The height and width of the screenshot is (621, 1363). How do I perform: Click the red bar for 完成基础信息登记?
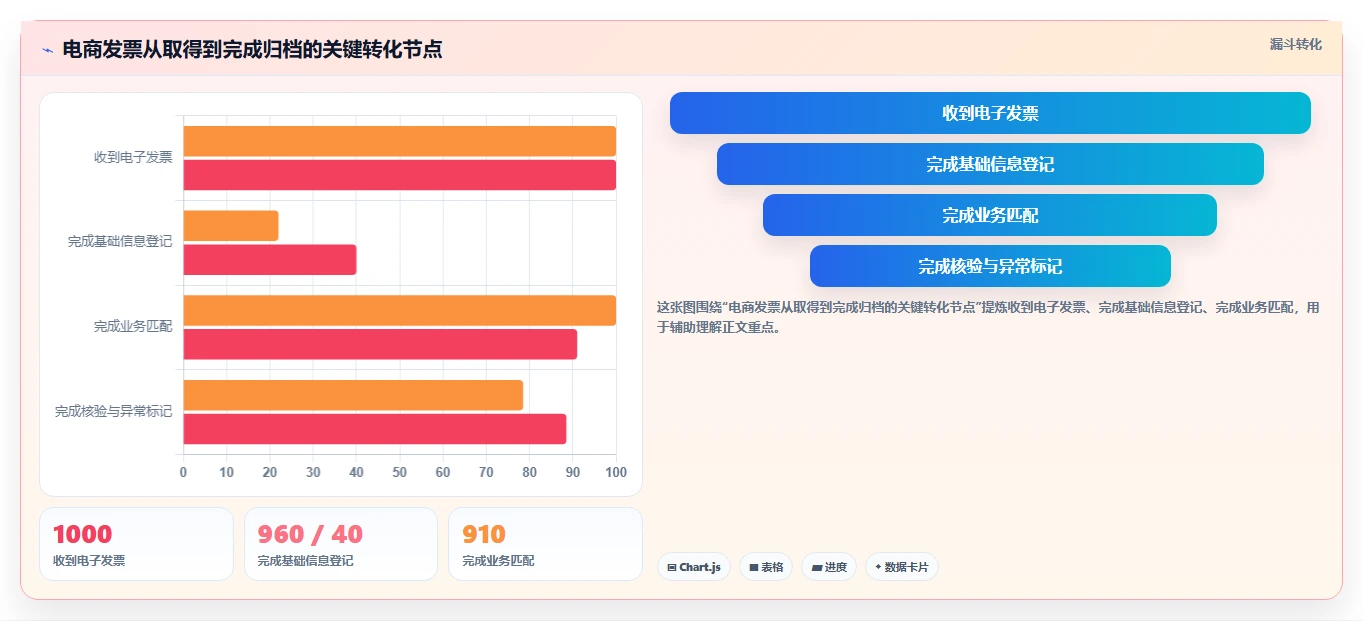coord(269,260)
